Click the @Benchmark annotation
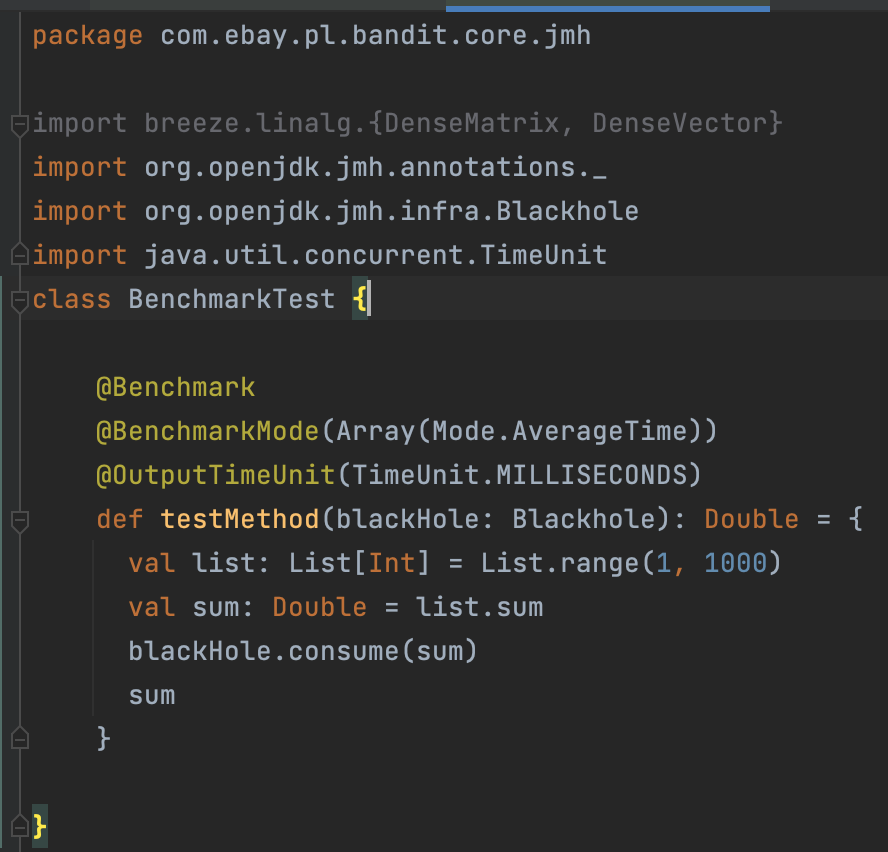The image size is (888, 852). (175, 387)
